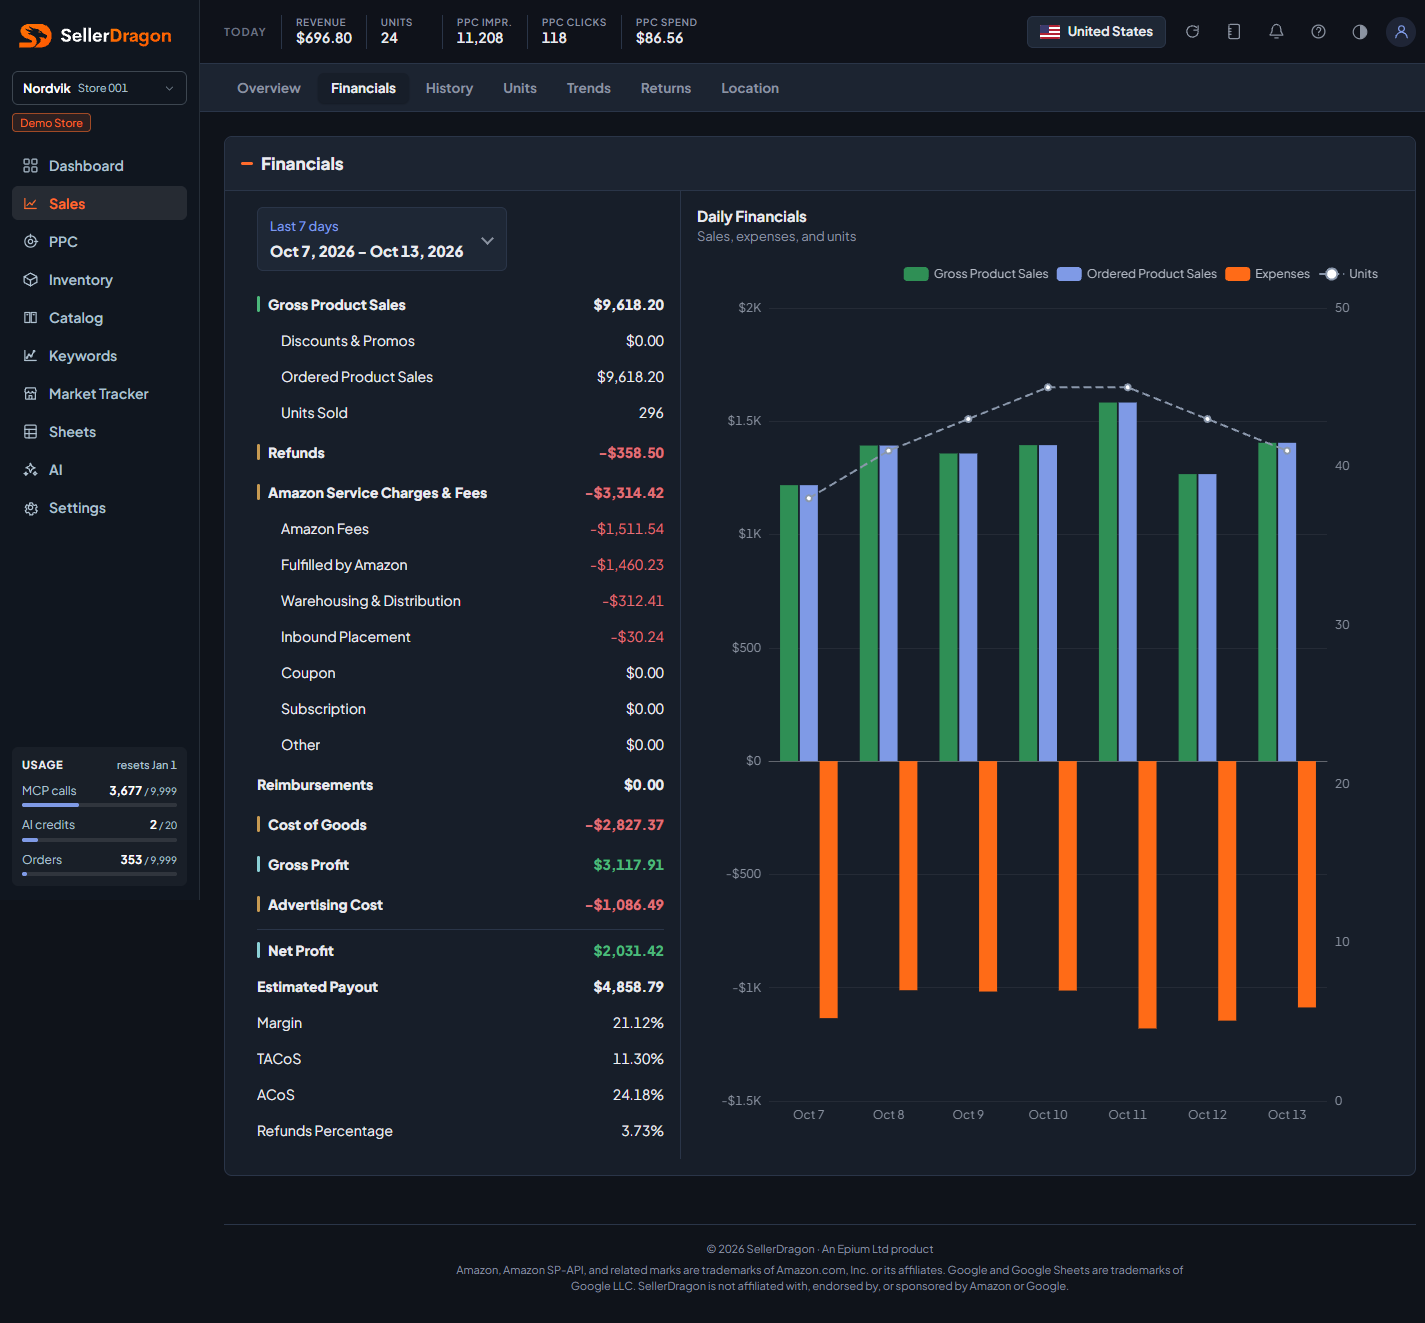Viewport: 1425px width, 1323px height.
Task: Switch to the History tab
Action: click(x=449, y=88)
